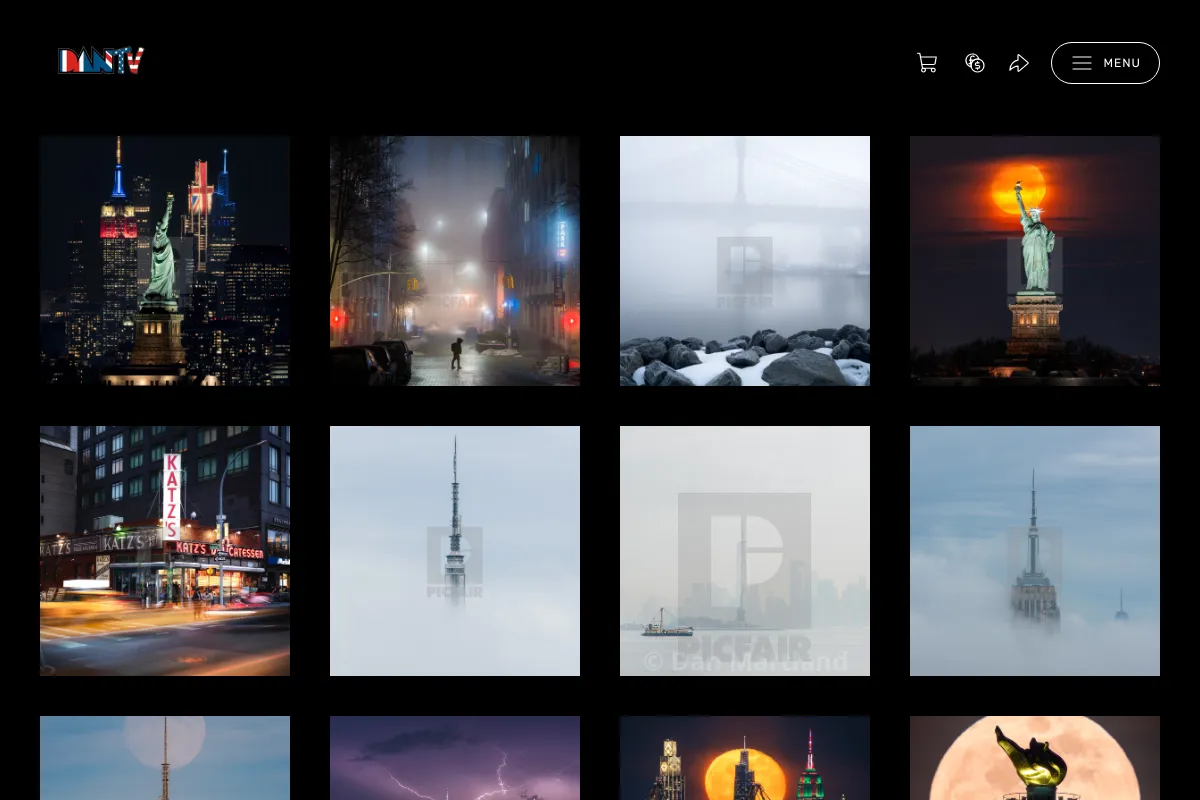Click the DANTV logo

click(x=101, y=61)
